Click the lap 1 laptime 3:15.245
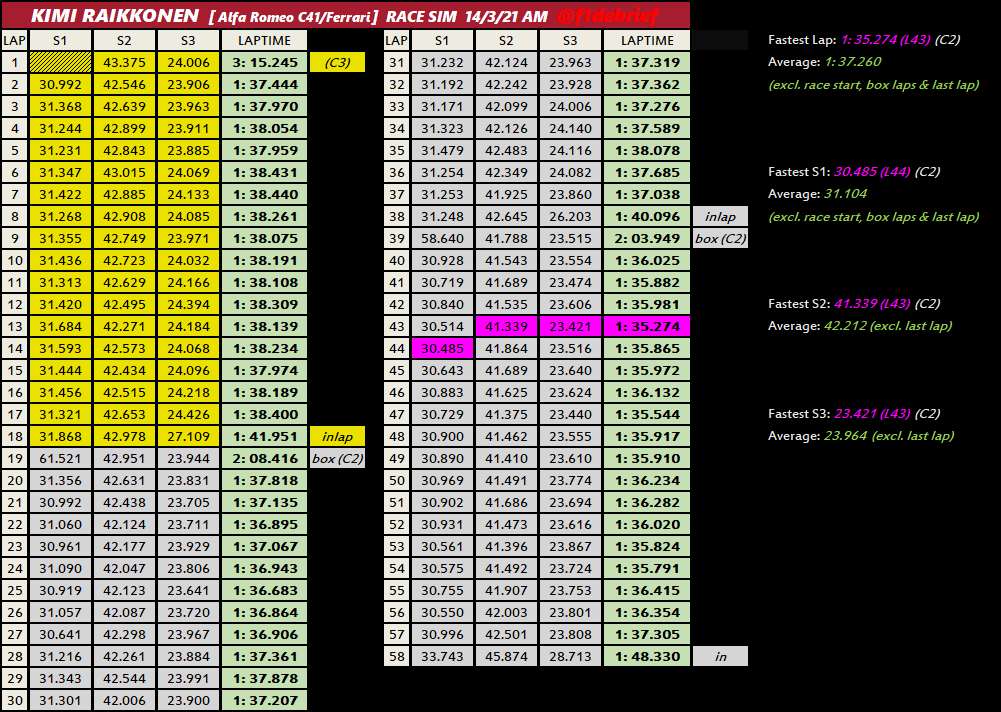 click(x=264, y=63)
